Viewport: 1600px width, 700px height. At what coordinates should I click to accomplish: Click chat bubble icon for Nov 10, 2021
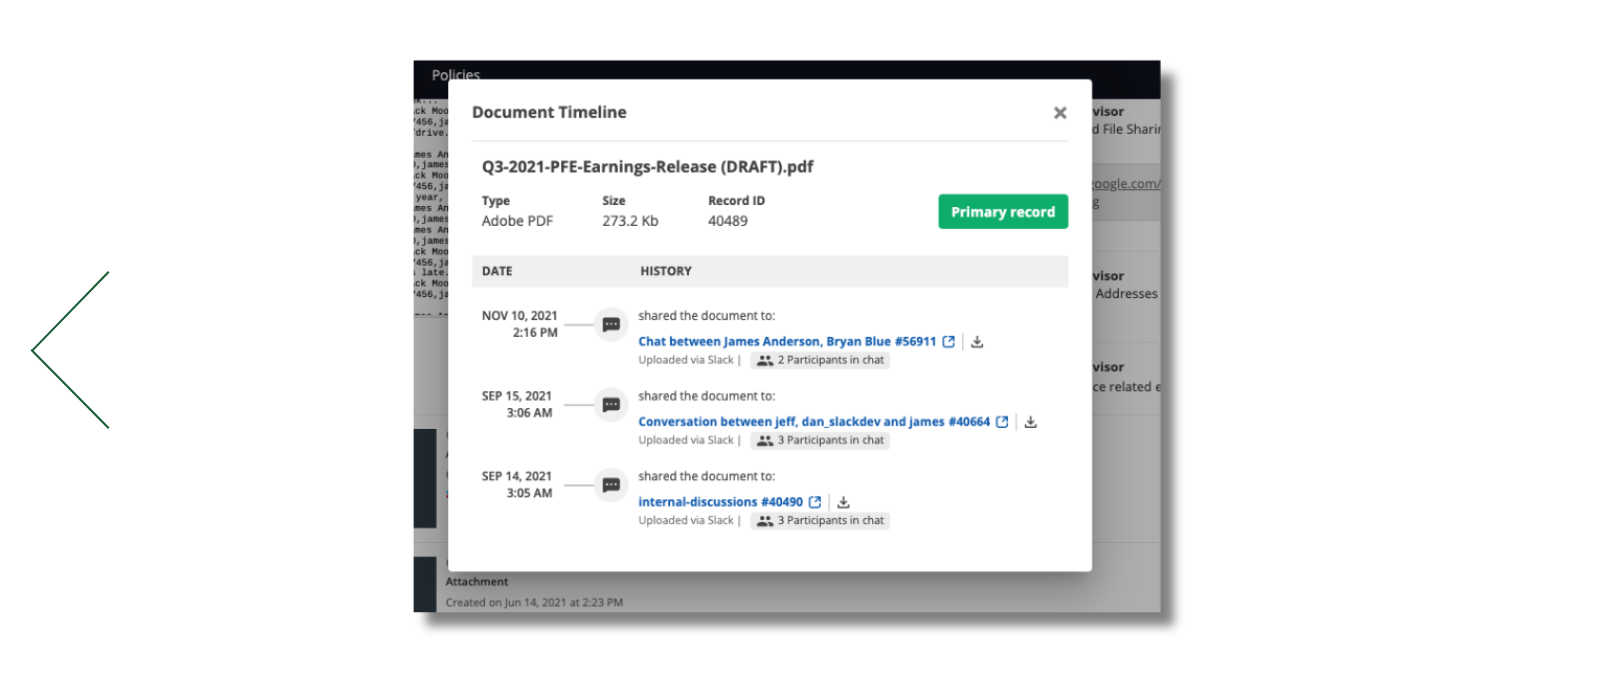coord(611,324)
